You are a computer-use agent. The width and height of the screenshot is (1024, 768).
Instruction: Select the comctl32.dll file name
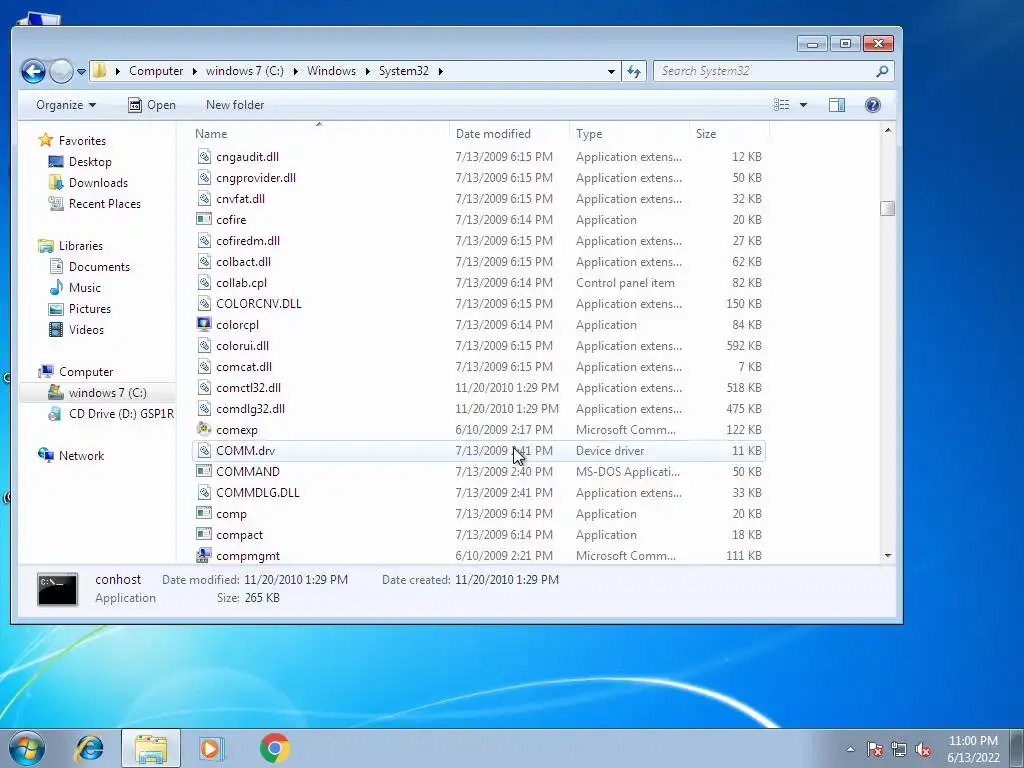(248, 388)
